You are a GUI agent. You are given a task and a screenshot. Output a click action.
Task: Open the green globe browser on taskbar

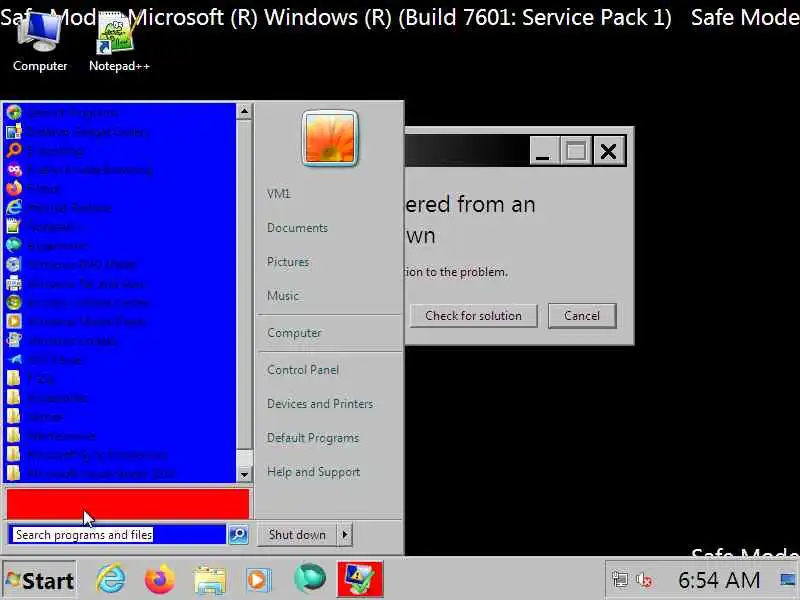tap(310, 578)
